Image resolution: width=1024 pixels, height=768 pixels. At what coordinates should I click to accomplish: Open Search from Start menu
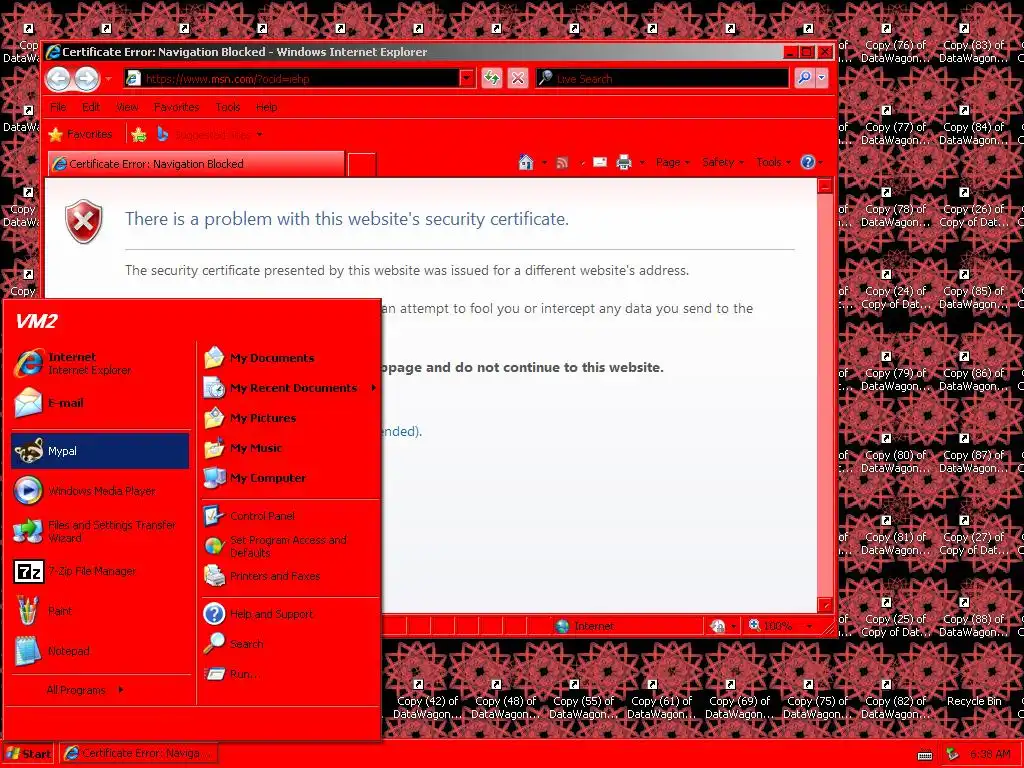point(290,644)
